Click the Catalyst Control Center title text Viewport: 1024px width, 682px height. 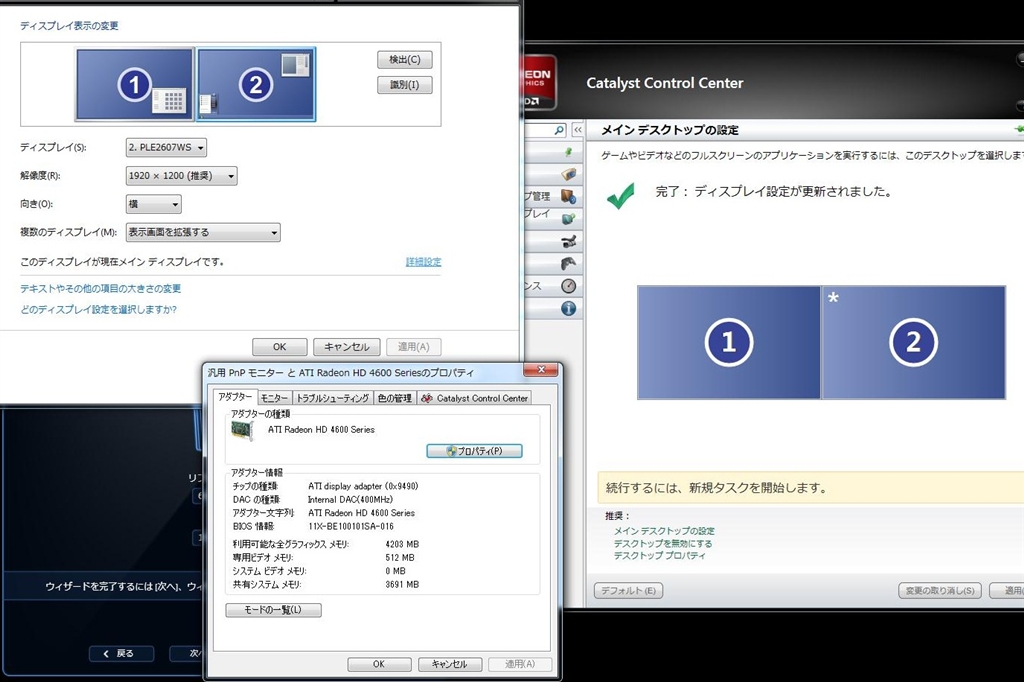pyautogui.click(x=665, y=83)
